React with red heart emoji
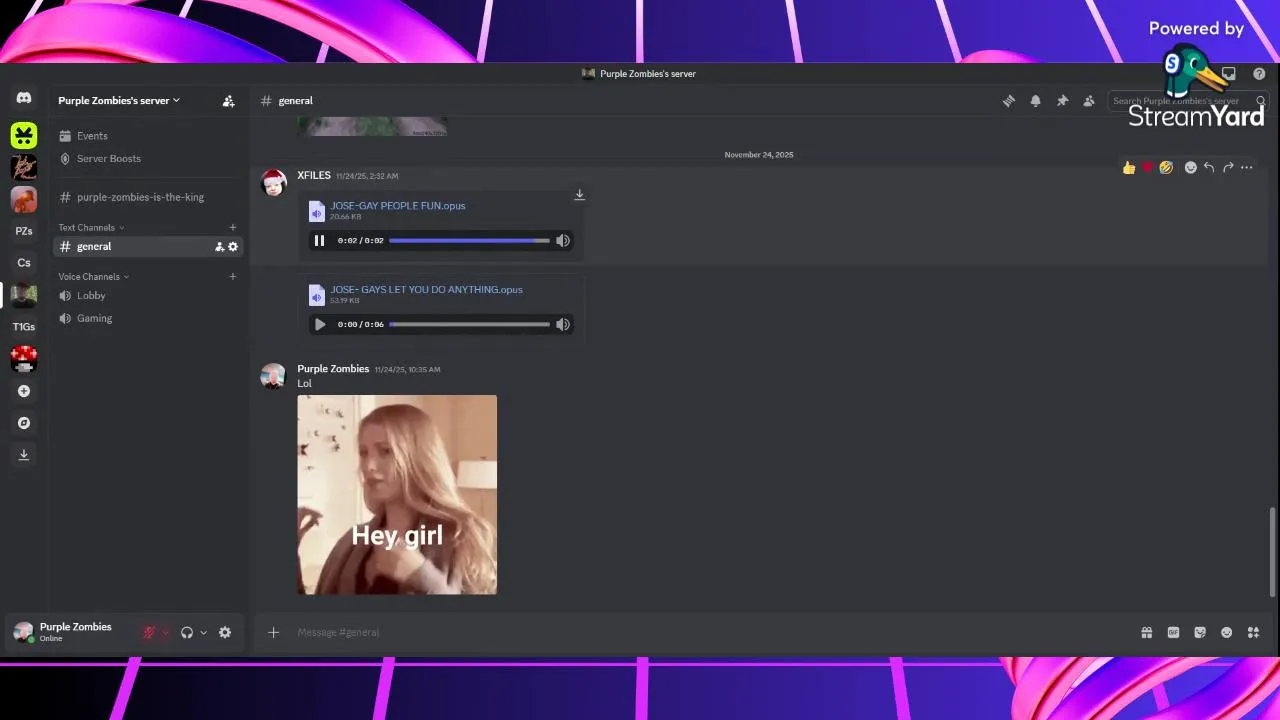This screenshot has height=720, width=1280. click(1148, 168)
